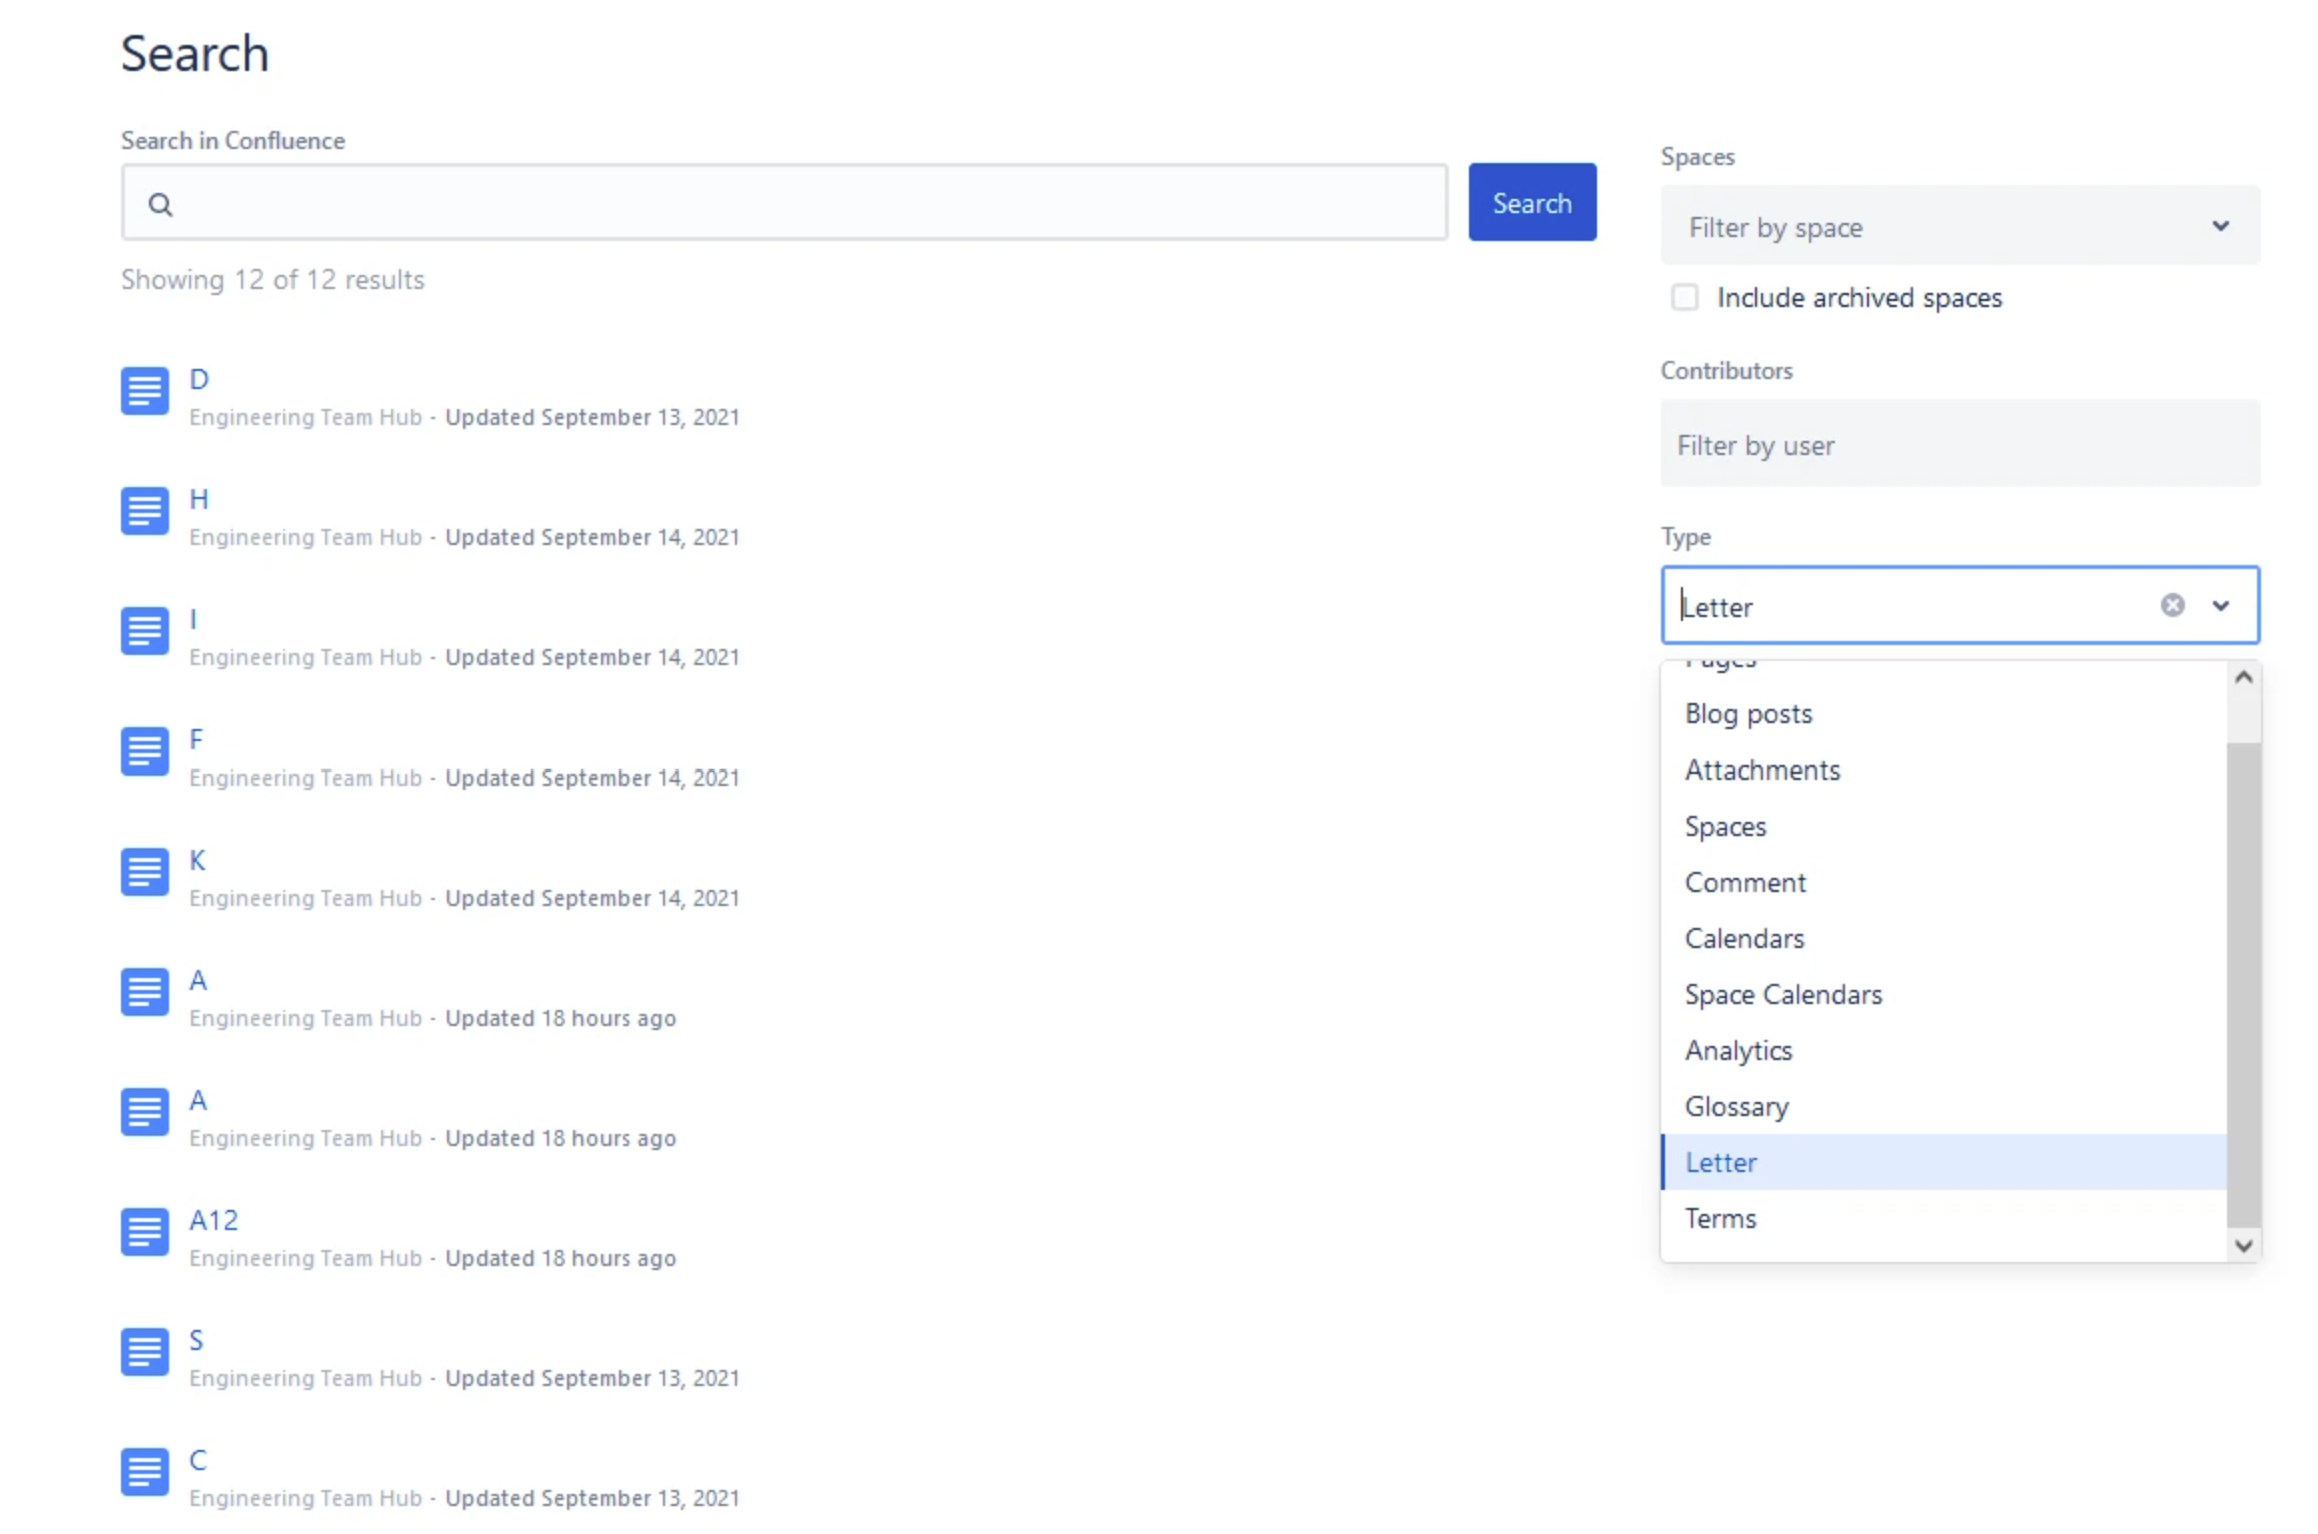Select Blog posts in the Type list
The width and height of the screenshot is (2318, 1534).
[x=1748, y=713]
